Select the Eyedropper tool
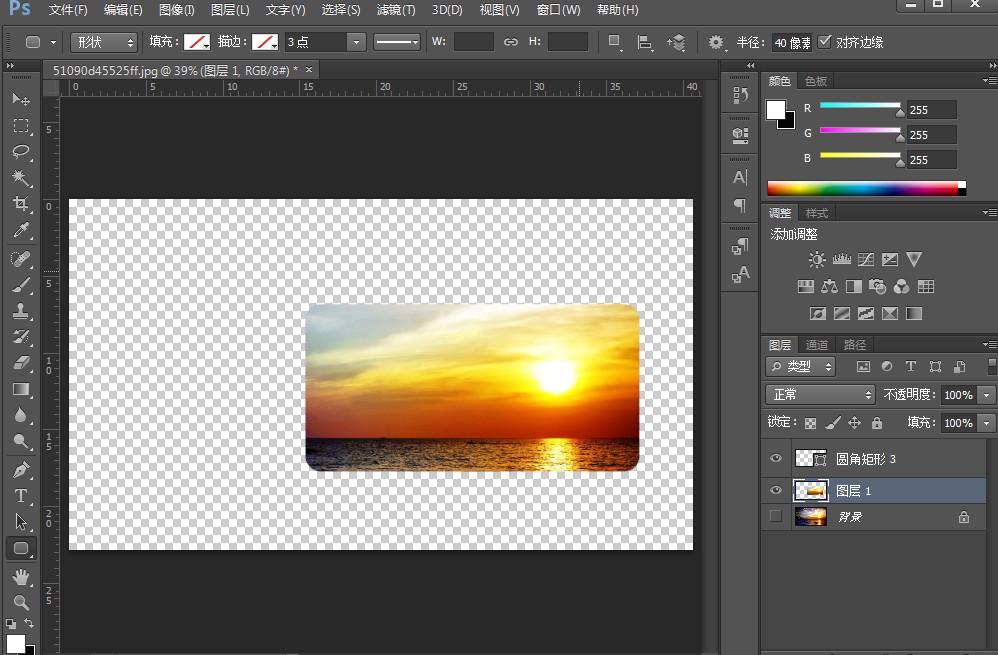Viewport: 998px width, 655px height. pyautogui.click(x=21, y=230)
